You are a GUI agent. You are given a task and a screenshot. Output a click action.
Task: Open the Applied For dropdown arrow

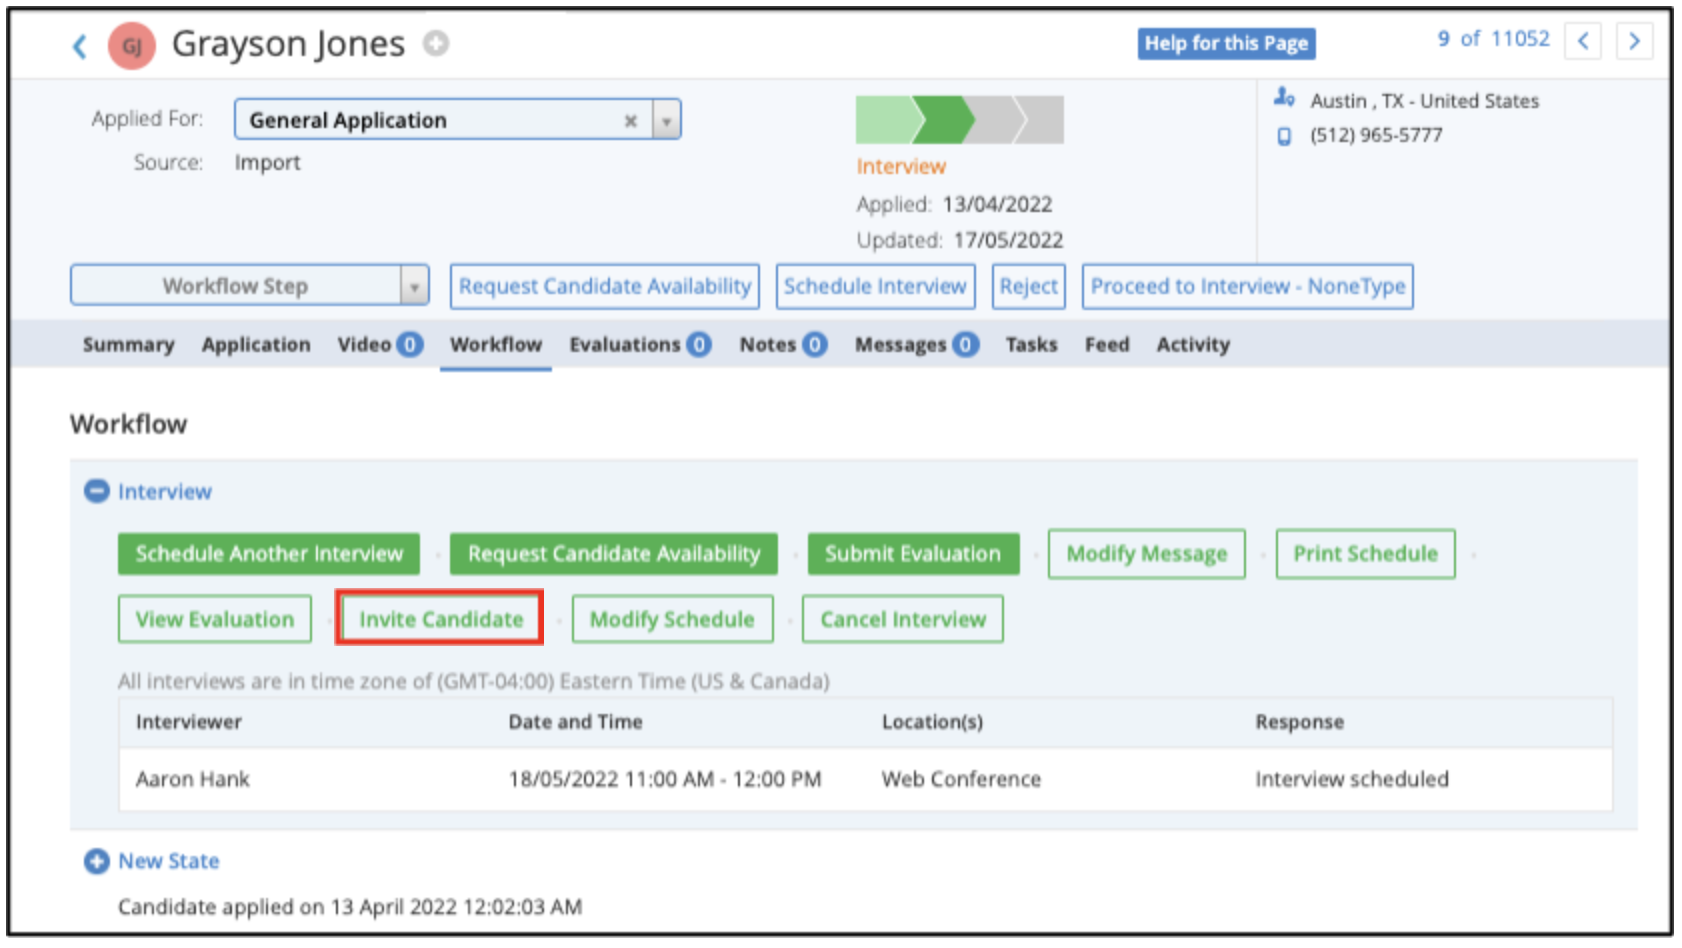click(x=666, y=120)
